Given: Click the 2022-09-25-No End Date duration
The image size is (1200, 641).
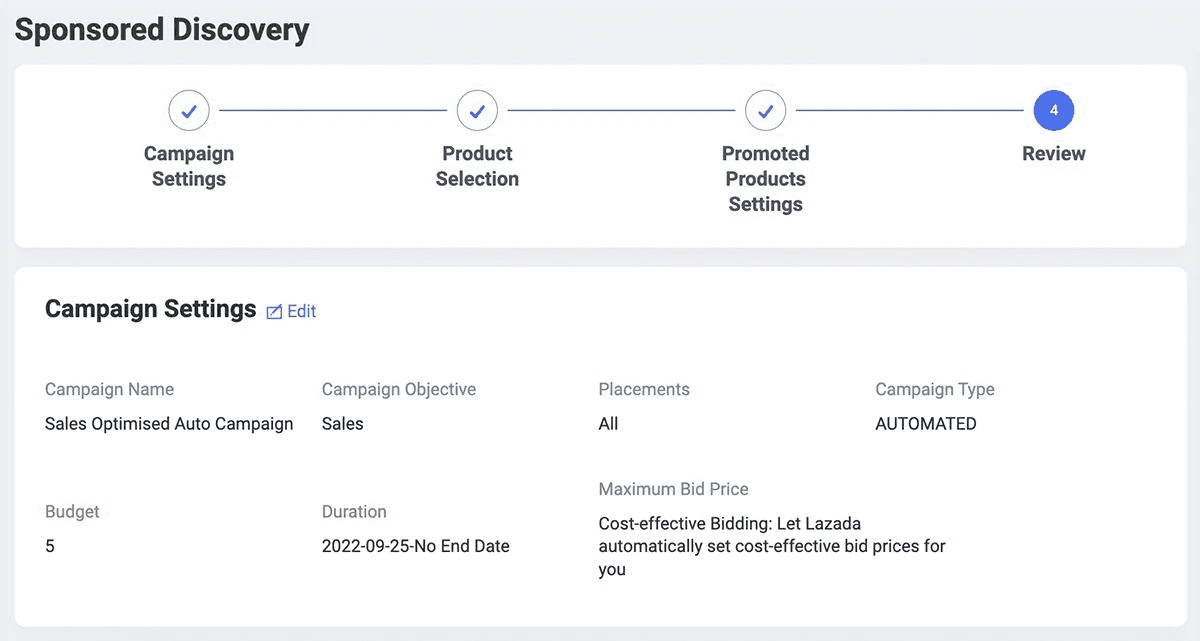Looking at the screenshot, I should click(415, 546).
